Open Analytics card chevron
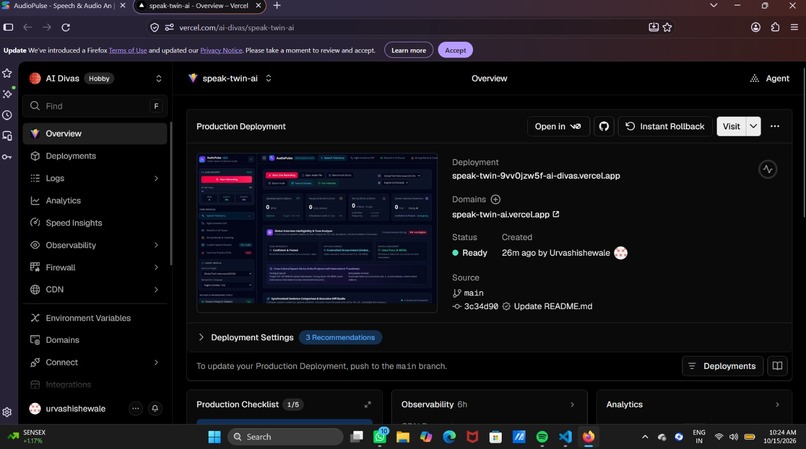The height and width of the screenshot is (449, 806). pyautogui.click(x=777, y=405)
